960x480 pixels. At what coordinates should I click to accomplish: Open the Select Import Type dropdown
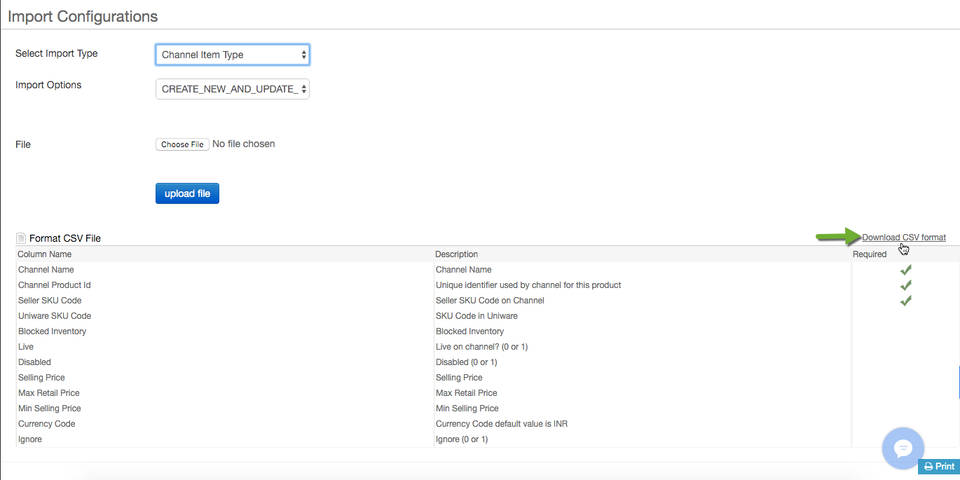pyautogui.click(x=233, y=54)
